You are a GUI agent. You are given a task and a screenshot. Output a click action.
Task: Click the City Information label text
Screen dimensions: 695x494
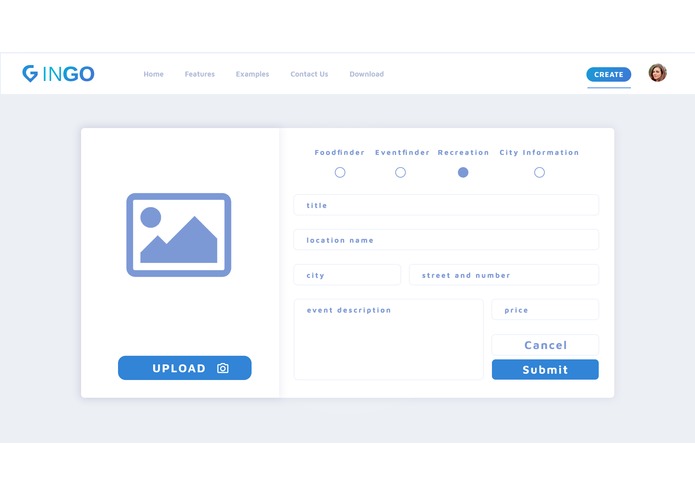coord(539,152)
